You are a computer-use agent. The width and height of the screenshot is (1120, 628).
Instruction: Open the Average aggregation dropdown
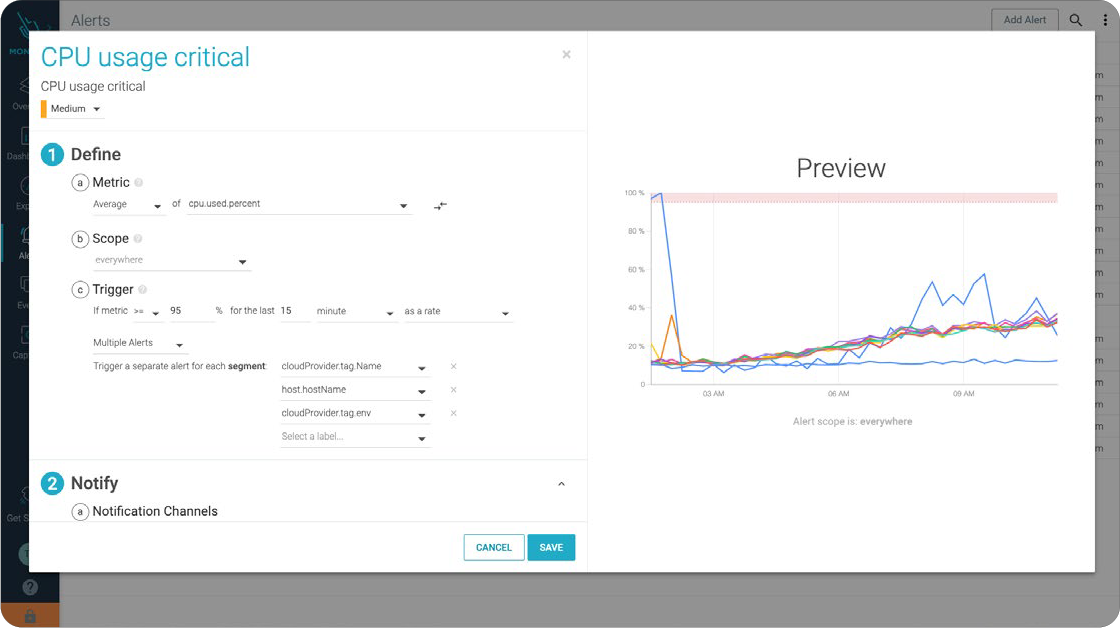pyautogui.click(x=128, y=205)
